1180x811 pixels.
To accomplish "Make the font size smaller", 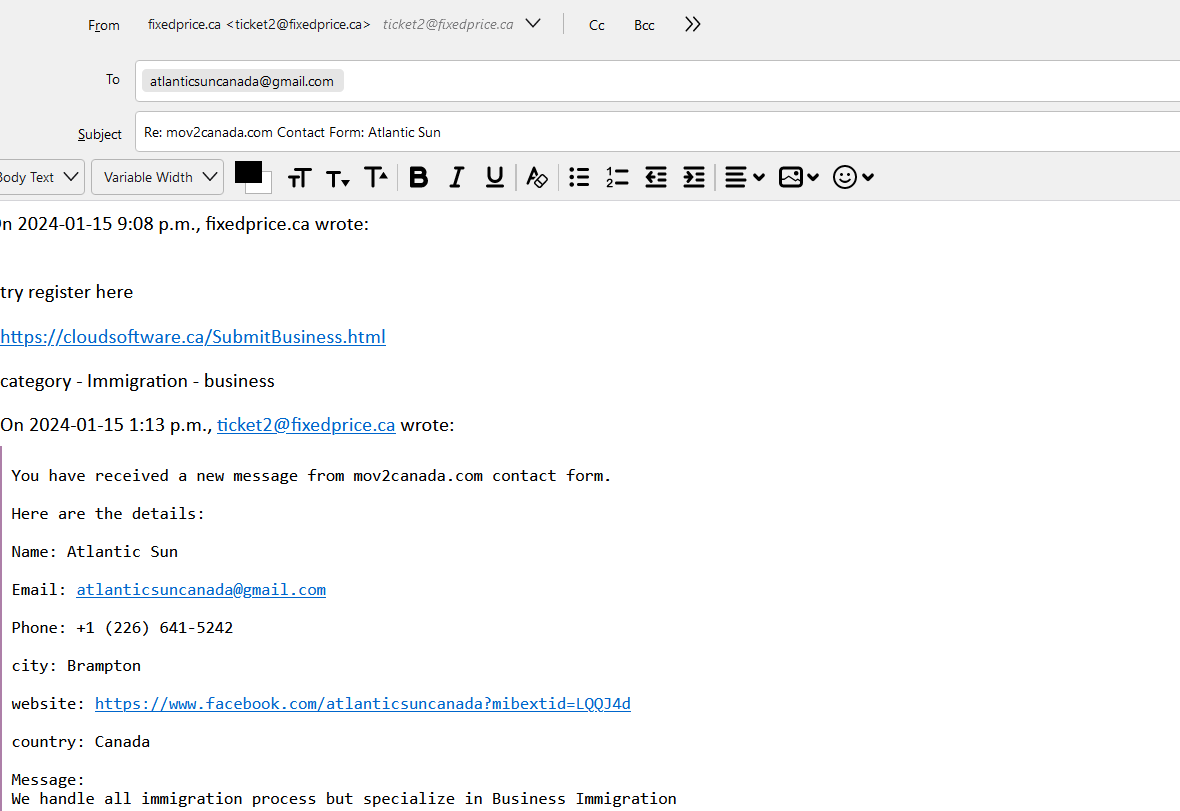I will click(338, 178).
